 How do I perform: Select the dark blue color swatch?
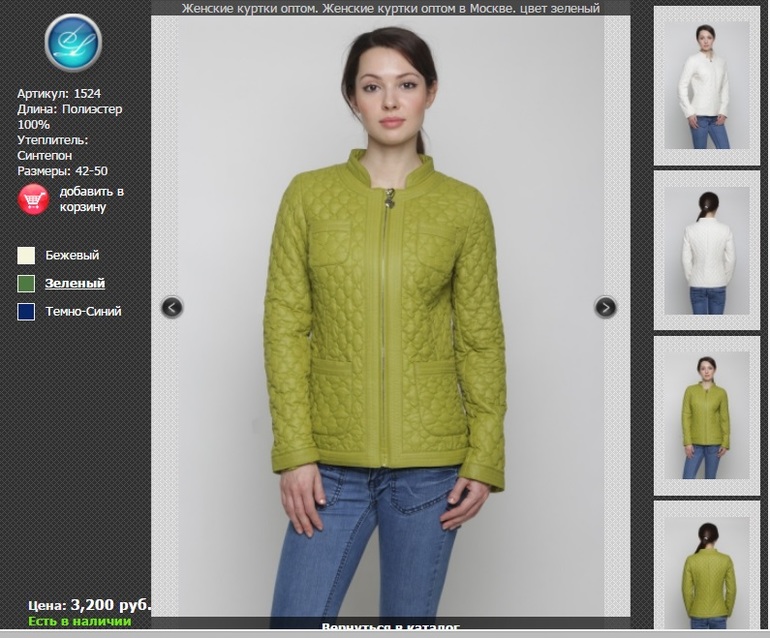pos(26,312)
